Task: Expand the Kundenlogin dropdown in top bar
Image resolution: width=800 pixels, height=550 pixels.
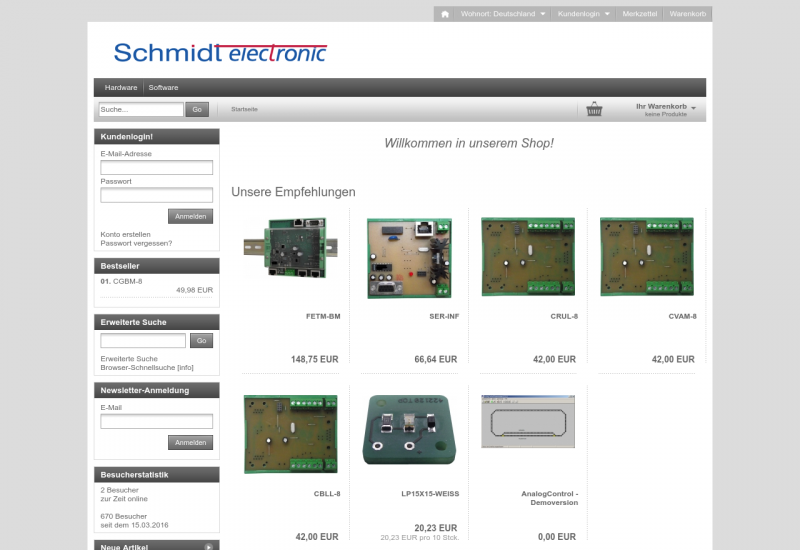Action: [583, 14]
